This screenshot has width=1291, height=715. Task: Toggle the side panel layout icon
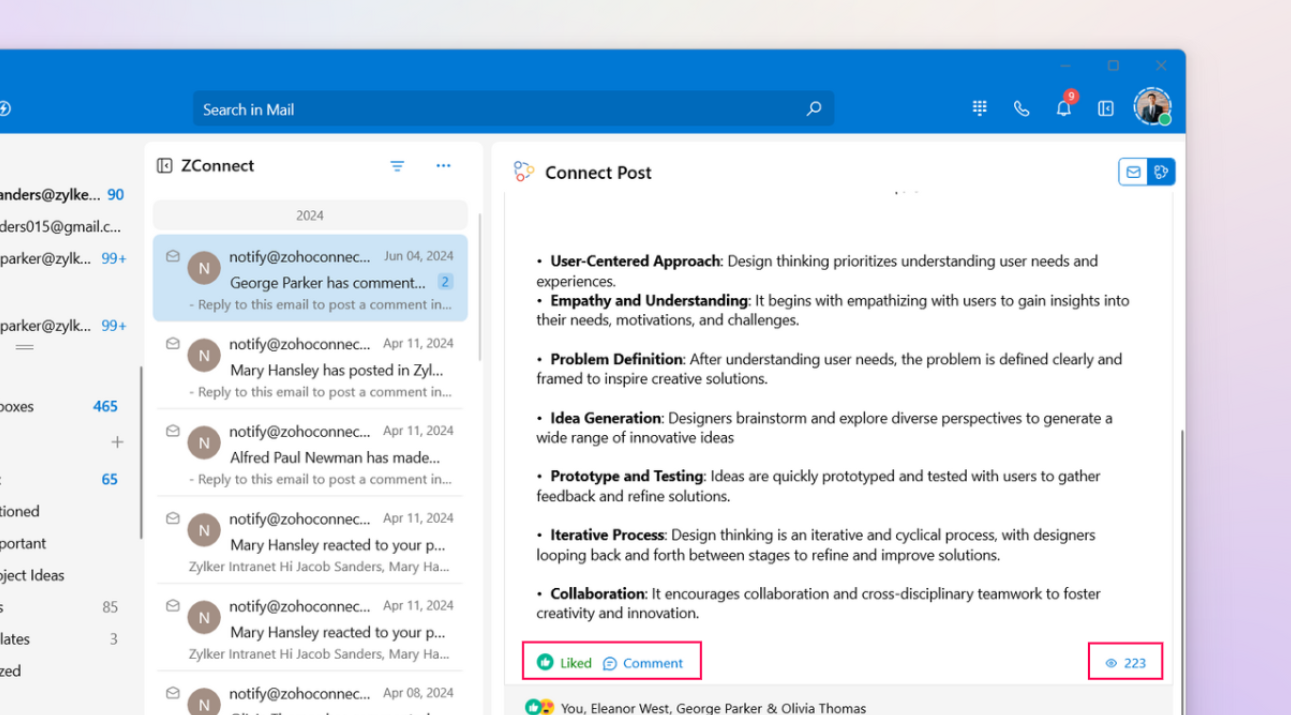[x=1106, y=108]
